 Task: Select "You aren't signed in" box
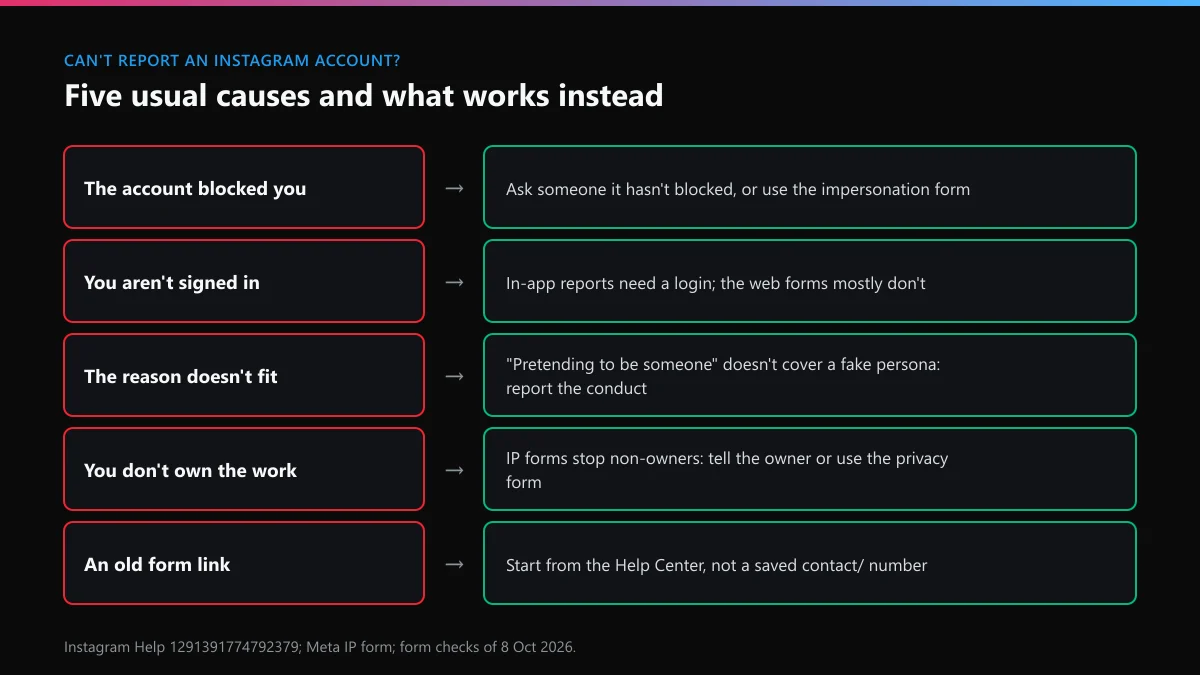click(x=244, y=281)
